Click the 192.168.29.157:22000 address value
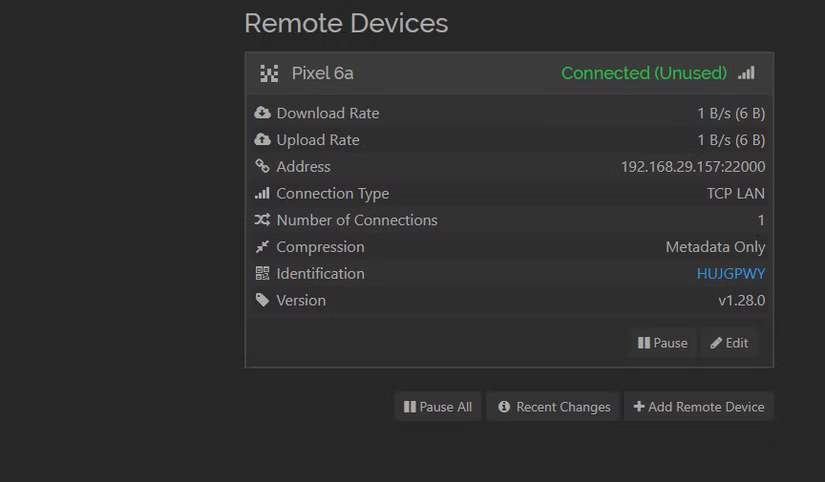This screenshot has width=825, height=482. pos(692,167)
